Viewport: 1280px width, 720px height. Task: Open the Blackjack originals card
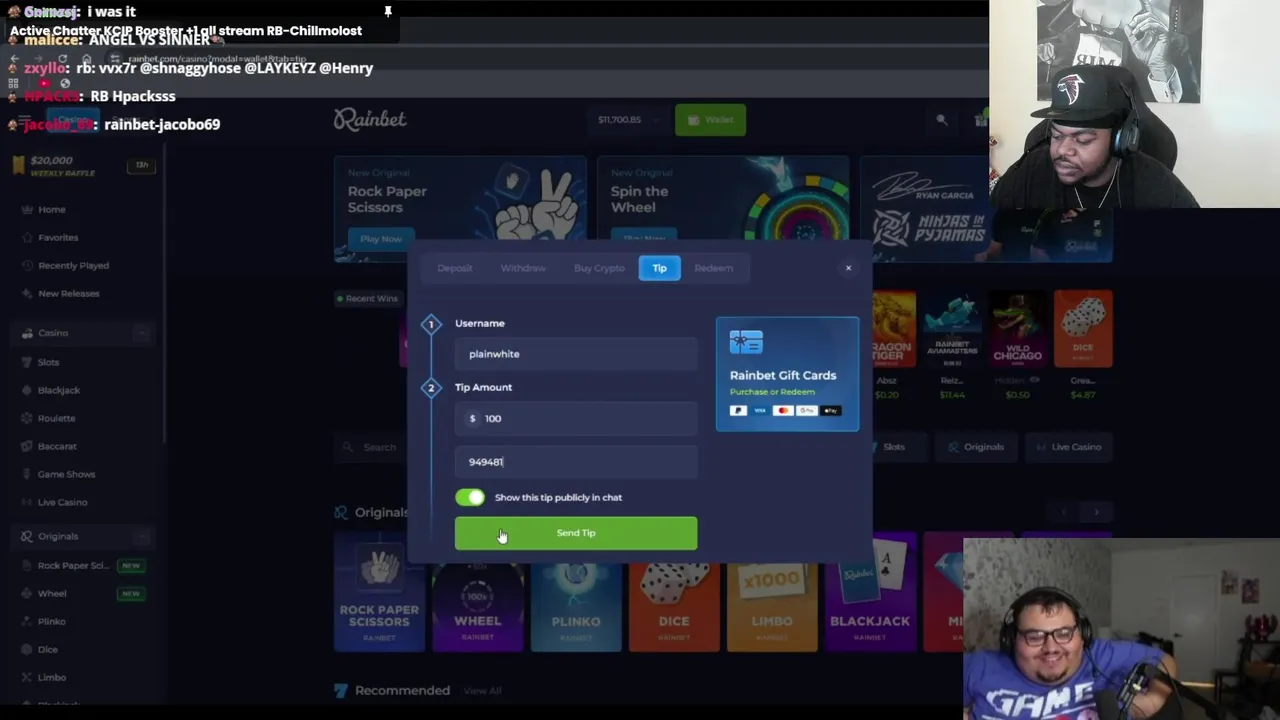point(869,594)
